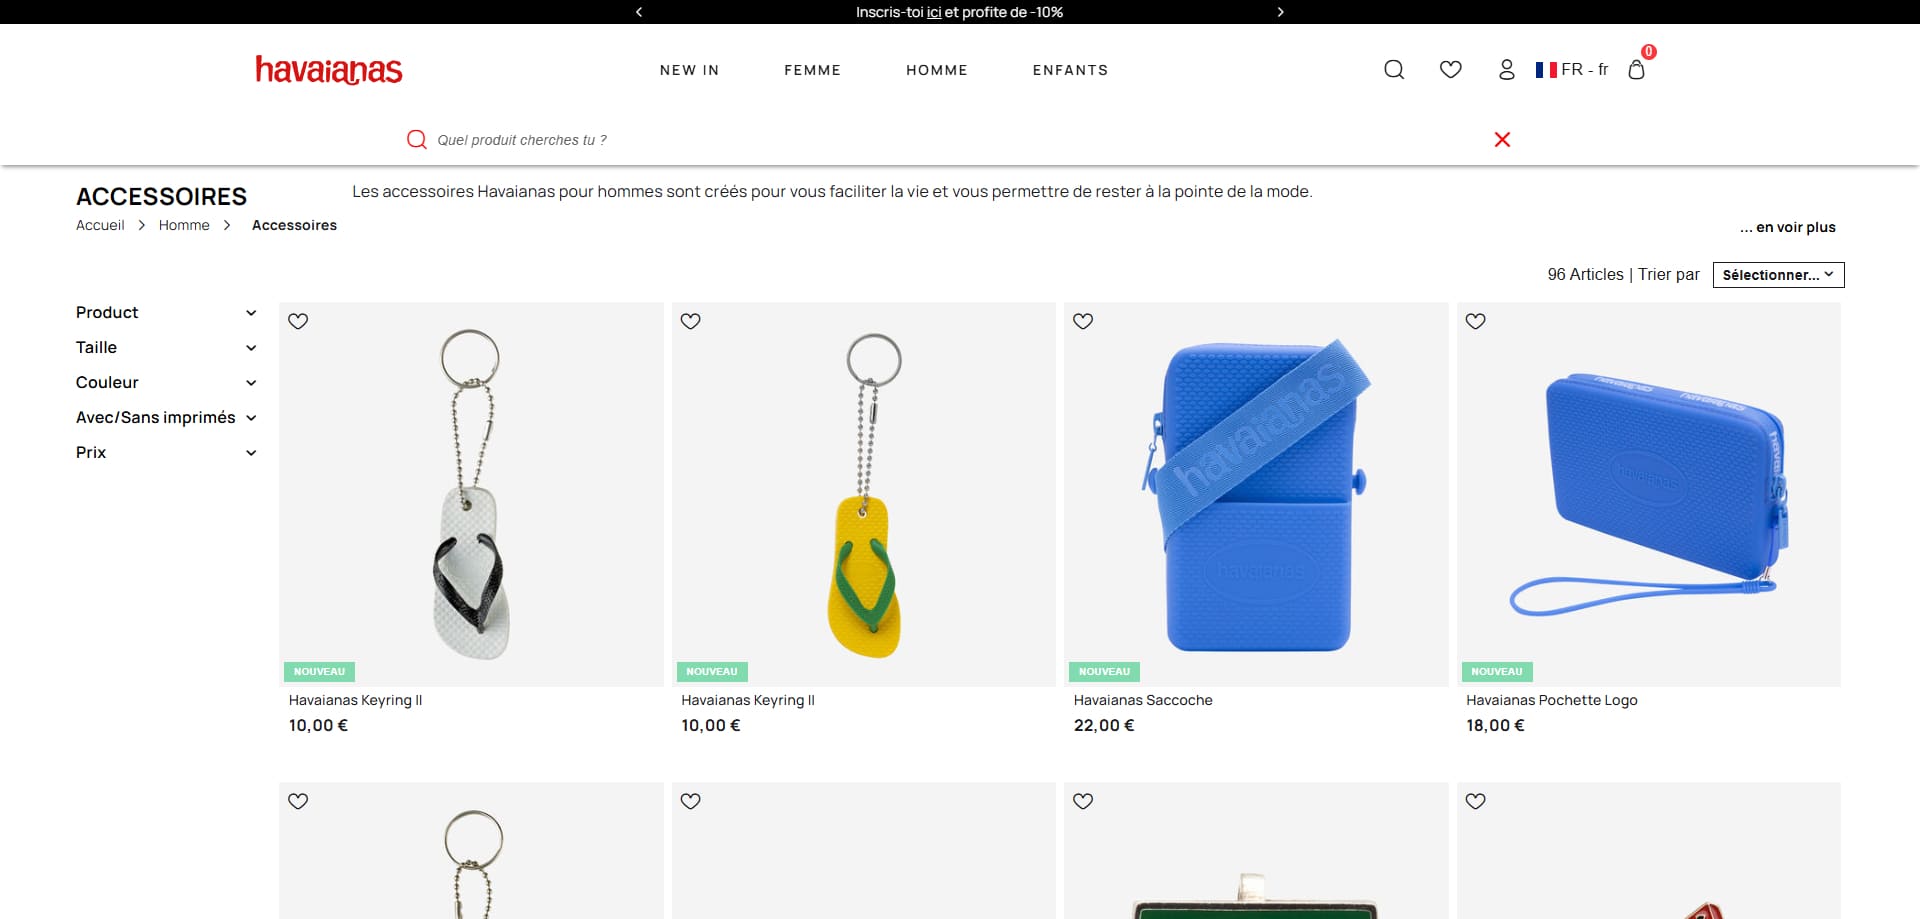Close search bar with red X
Image resolution: width=1920 pixels, height=919 pixels.
1502,139
